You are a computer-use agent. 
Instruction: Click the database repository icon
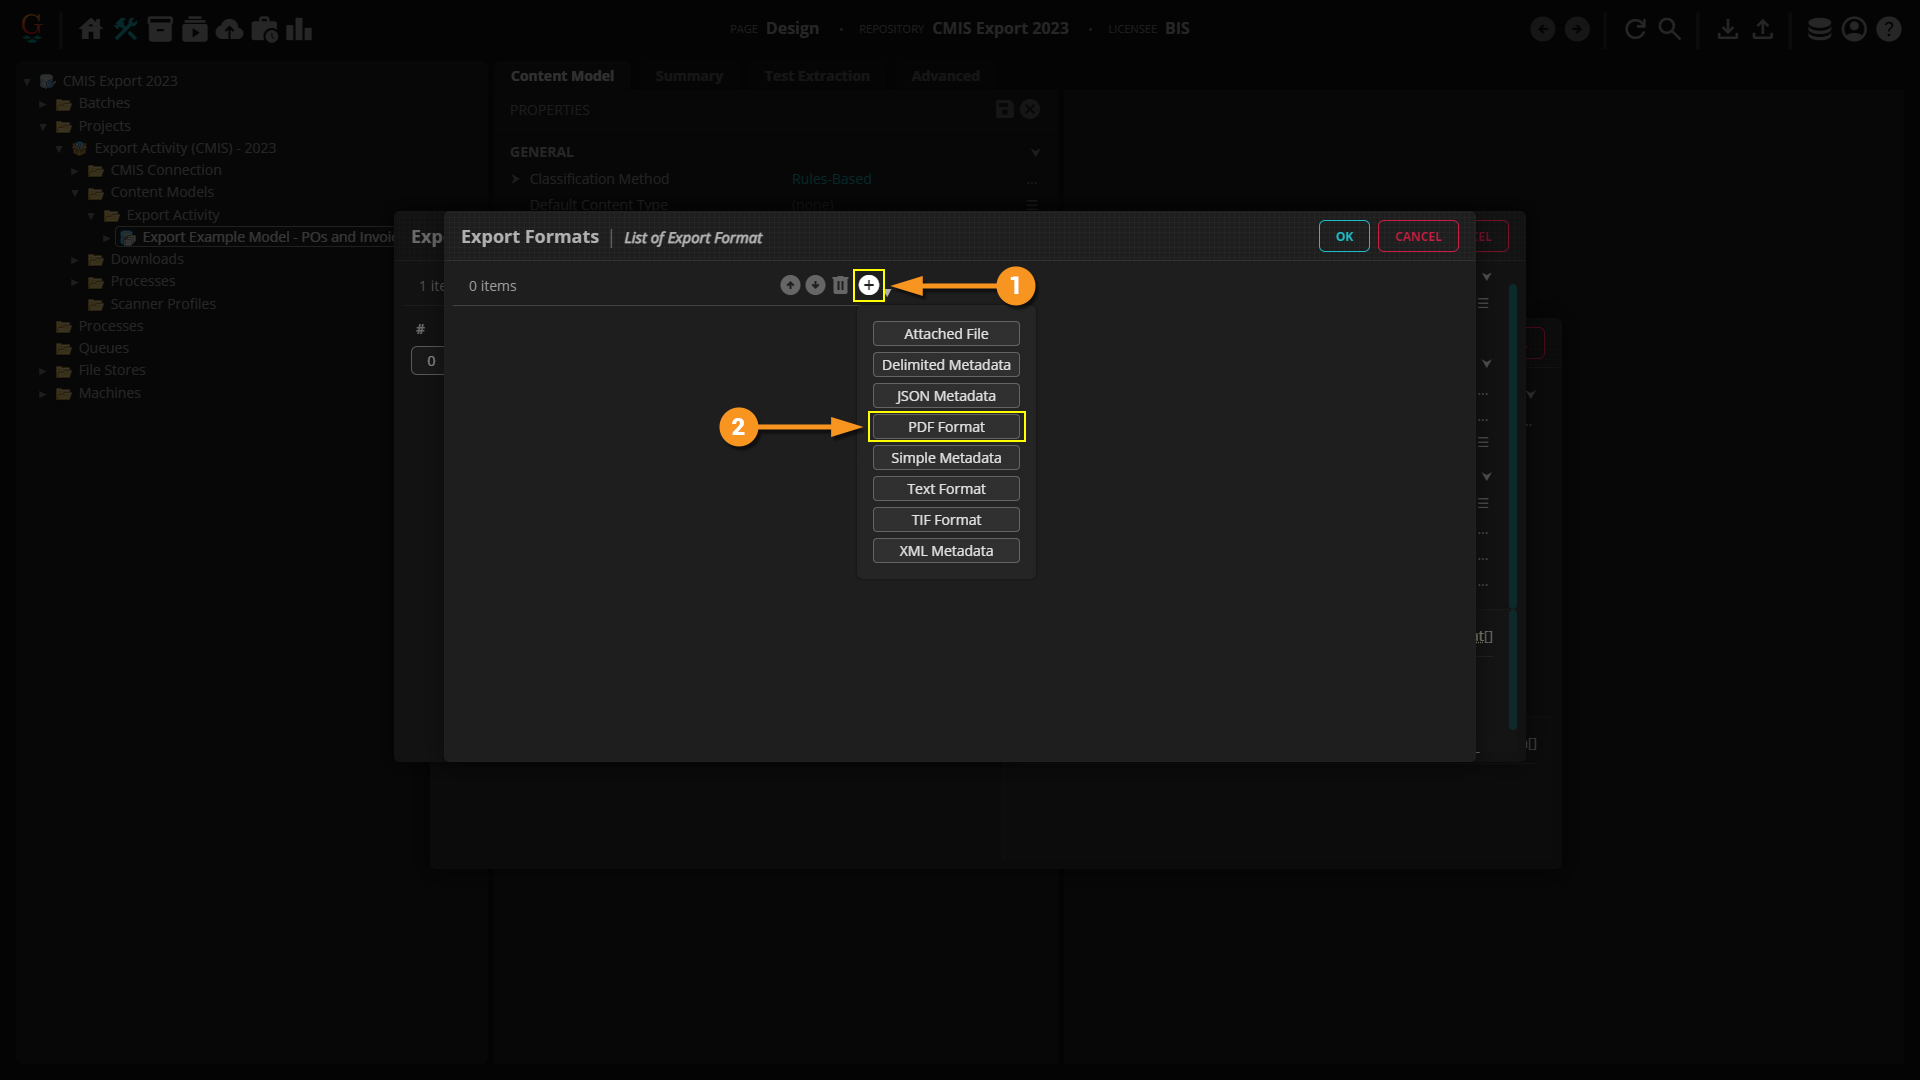(x=1819, y=29)
